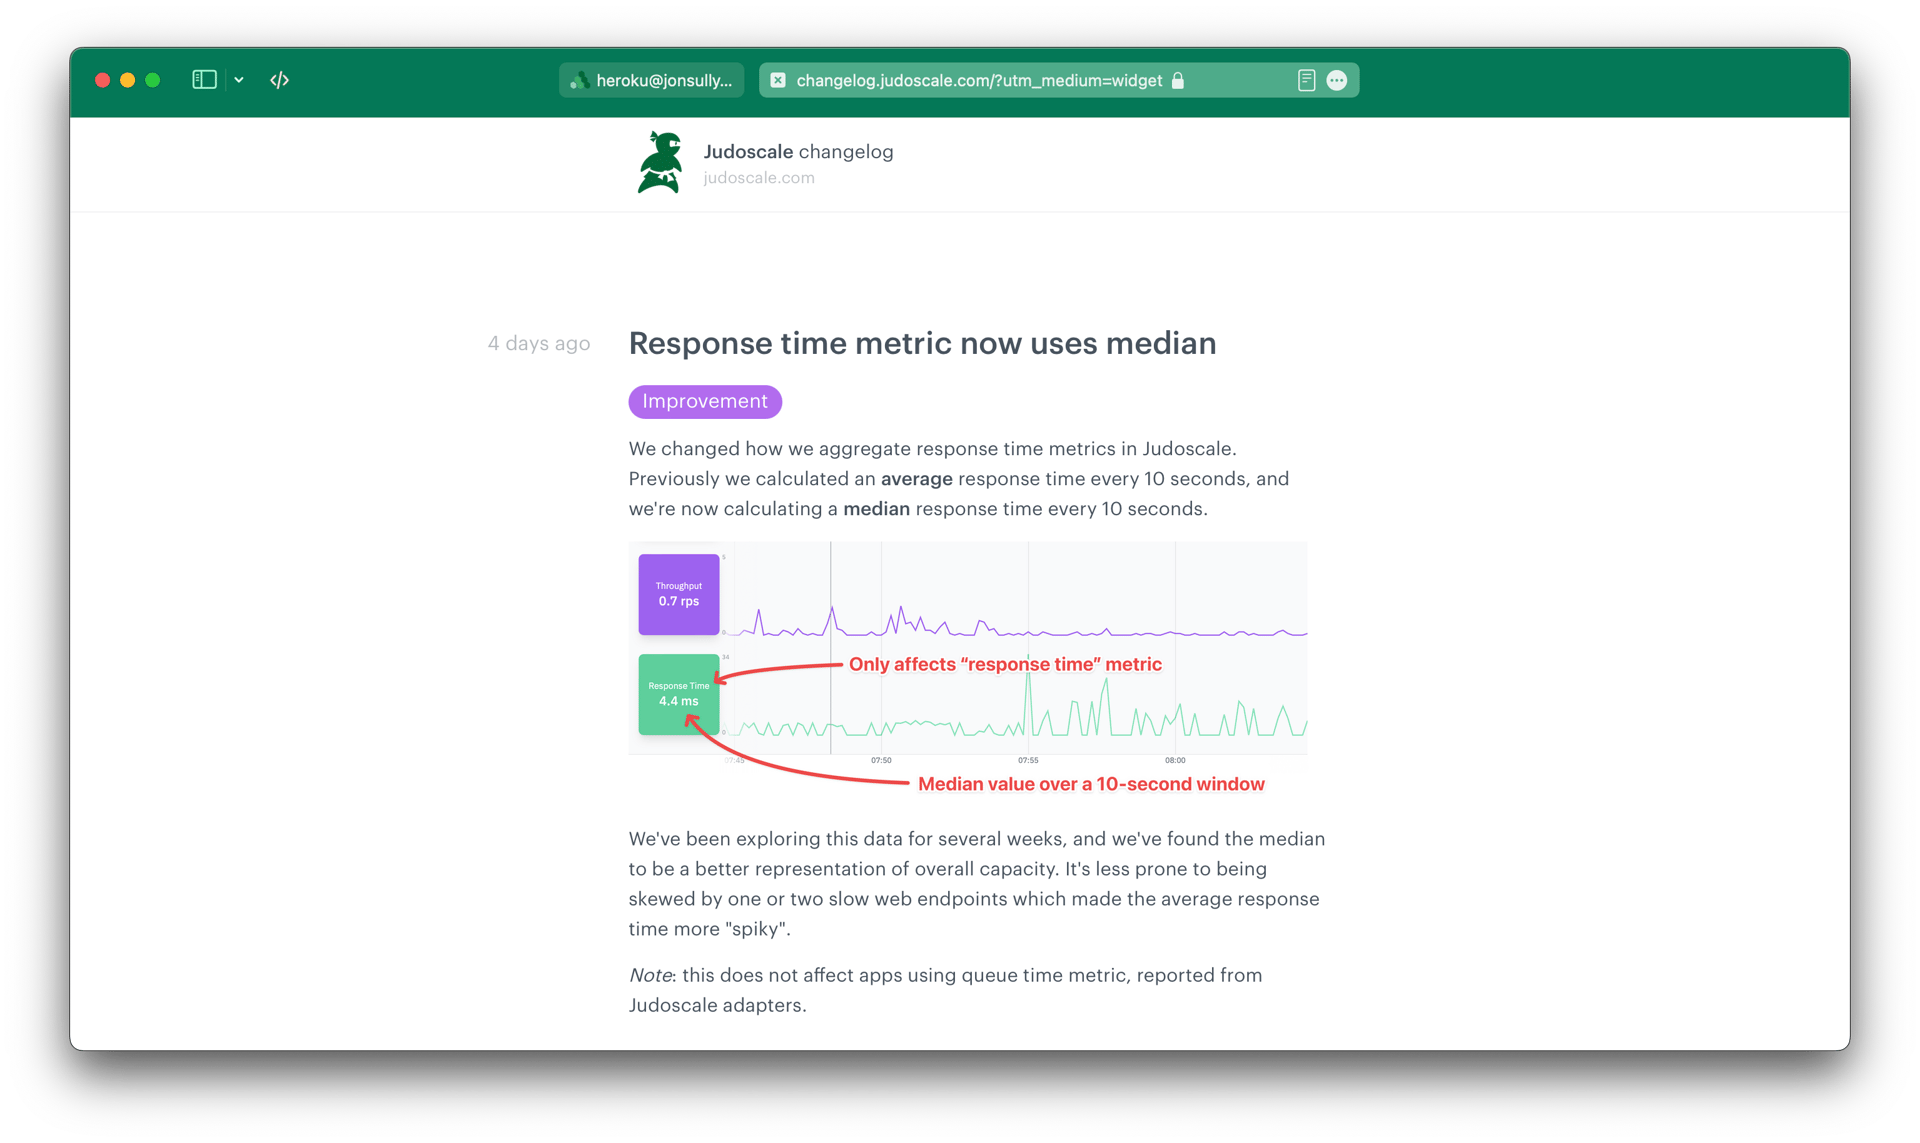Click the 07:55 timeline marker on chart
Image resolution: width=1920 pixels, height=1143 pixels.
click(x=1028, y=760)
